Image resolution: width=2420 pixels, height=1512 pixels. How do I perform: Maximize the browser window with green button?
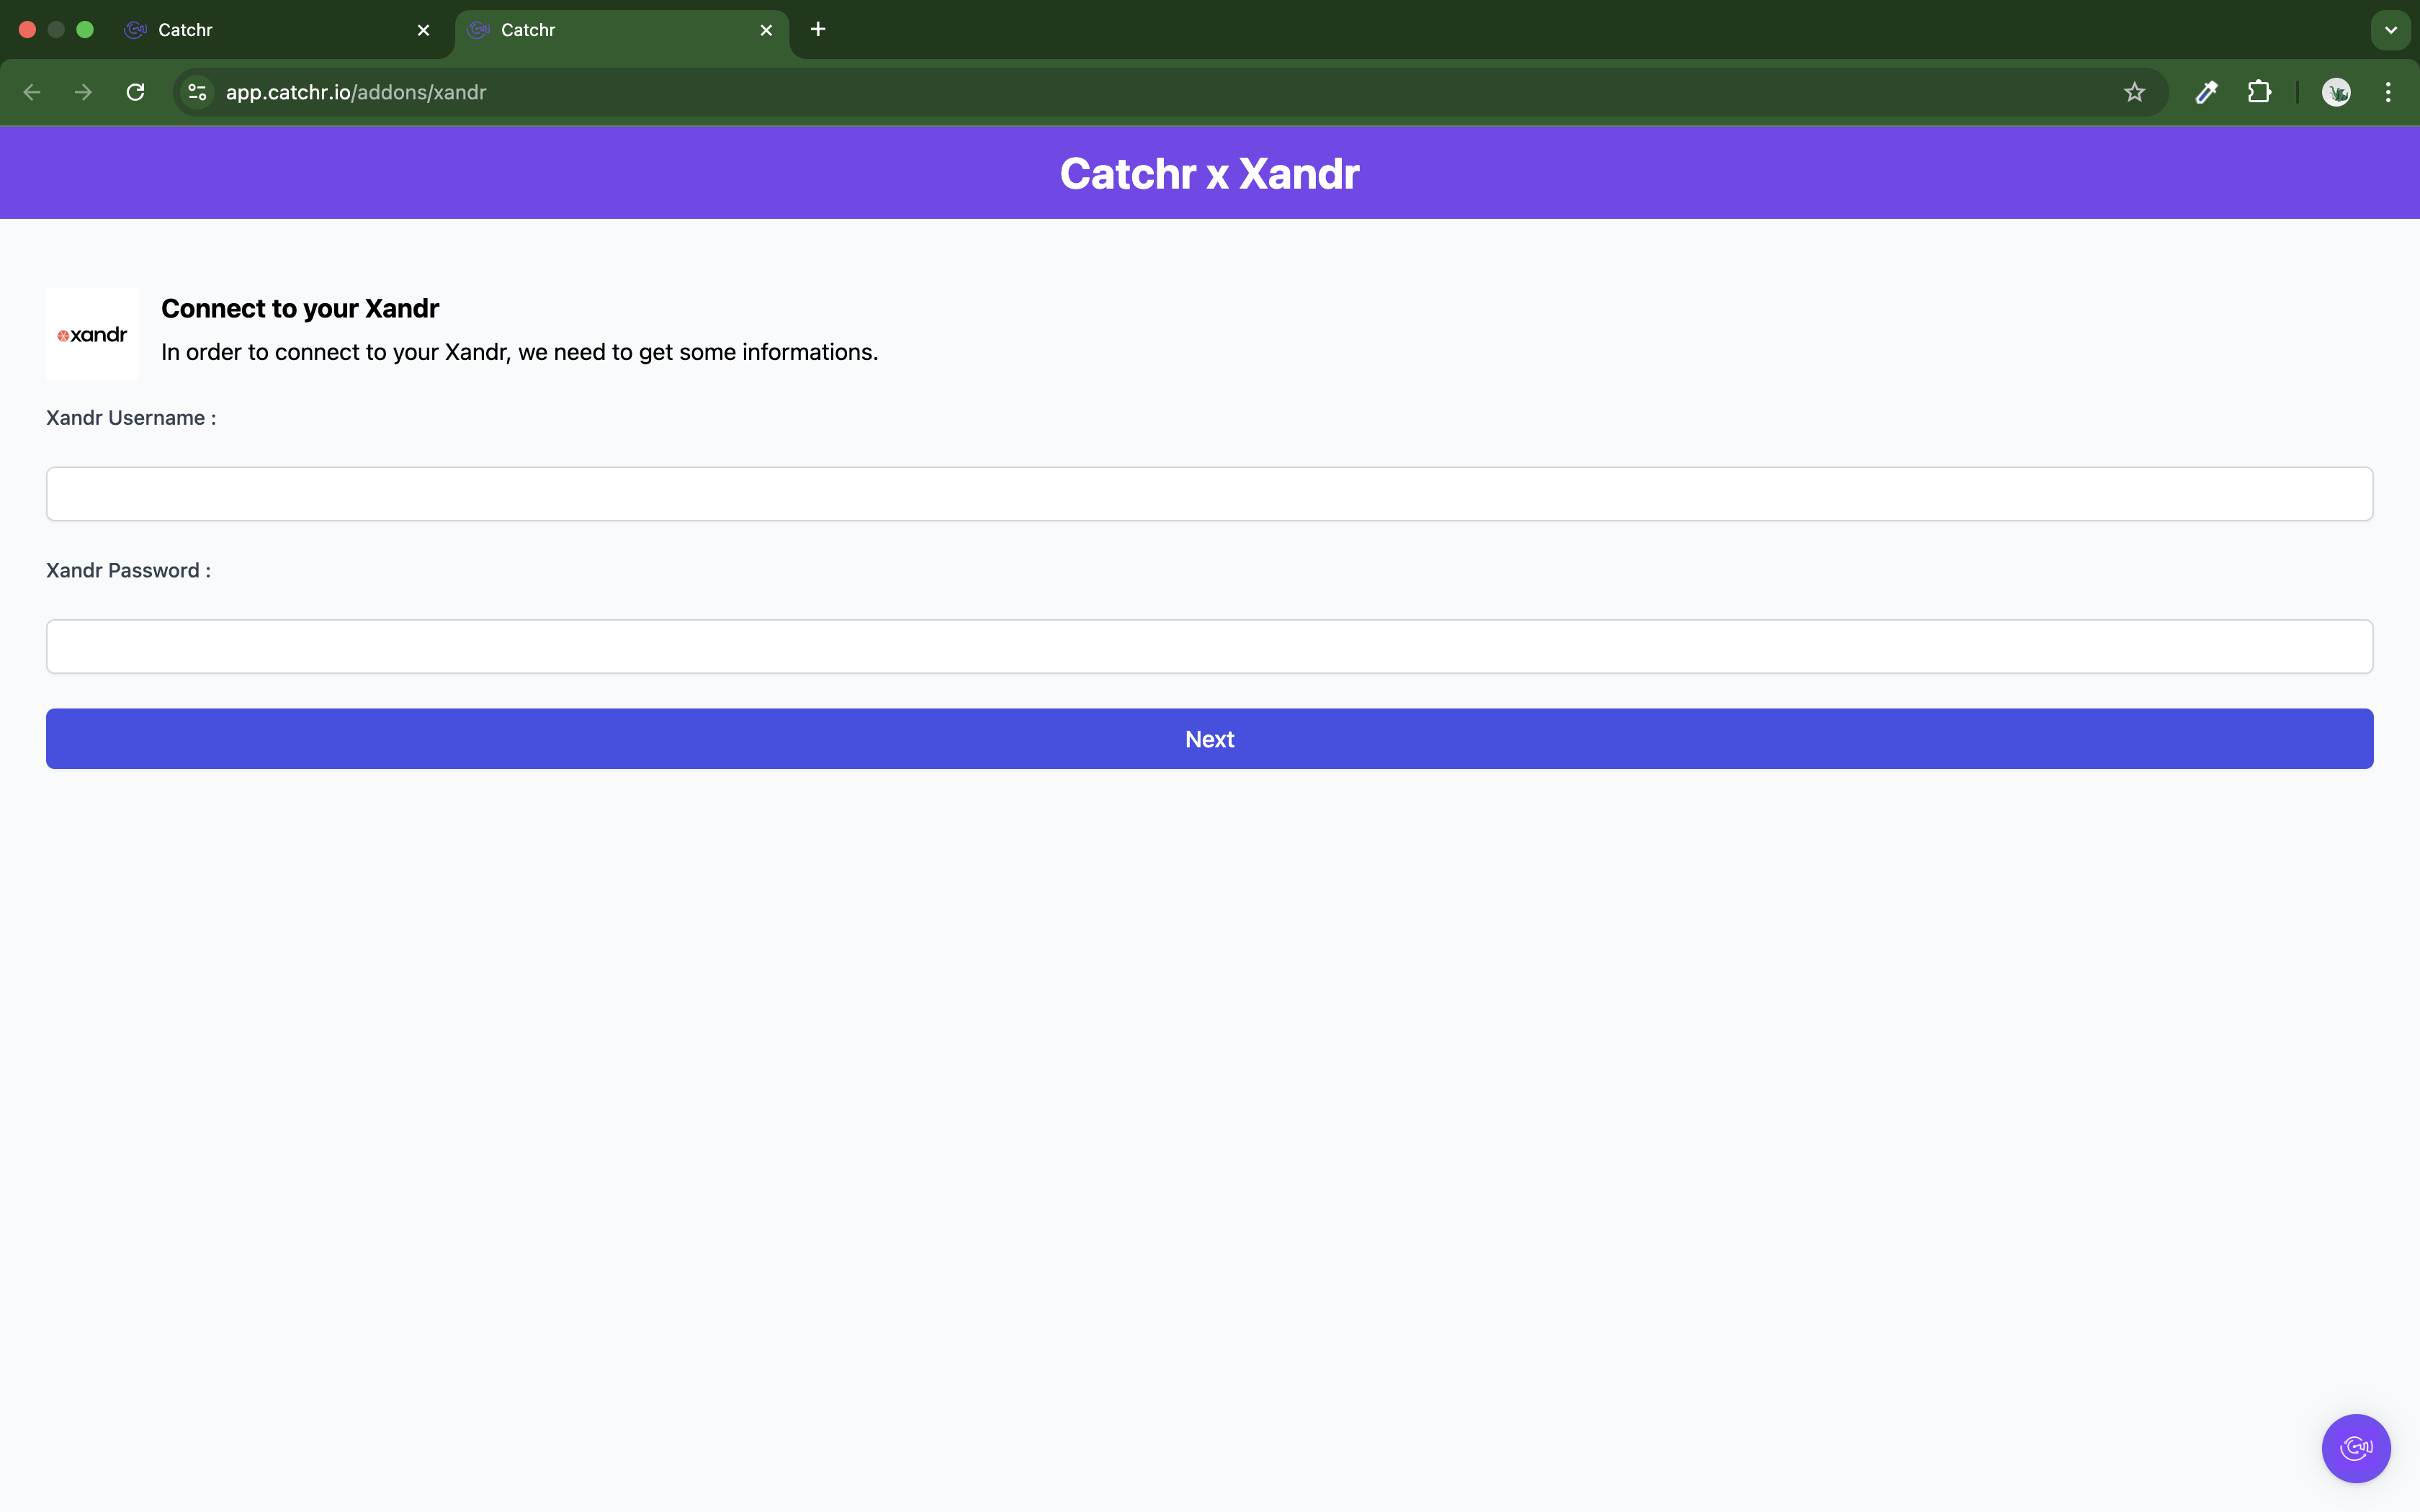point(85,30)
